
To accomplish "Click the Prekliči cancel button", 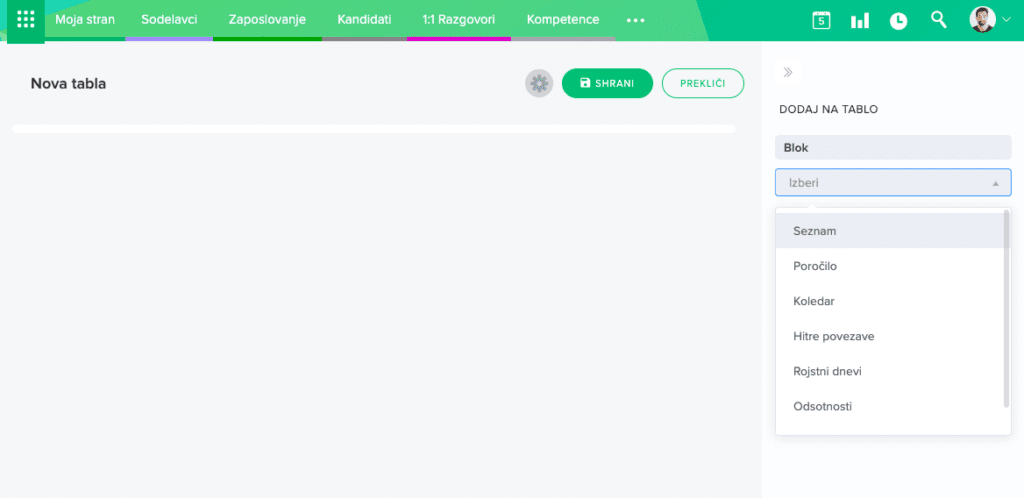I will click(702, 84).
